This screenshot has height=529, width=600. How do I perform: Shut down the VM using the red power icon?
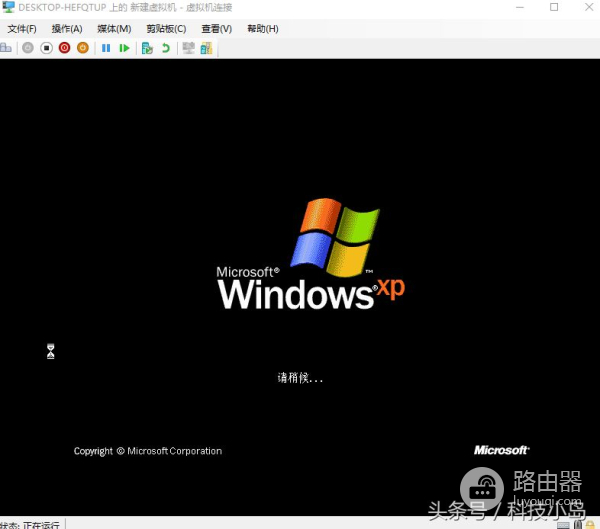click(x=64, y=48)
